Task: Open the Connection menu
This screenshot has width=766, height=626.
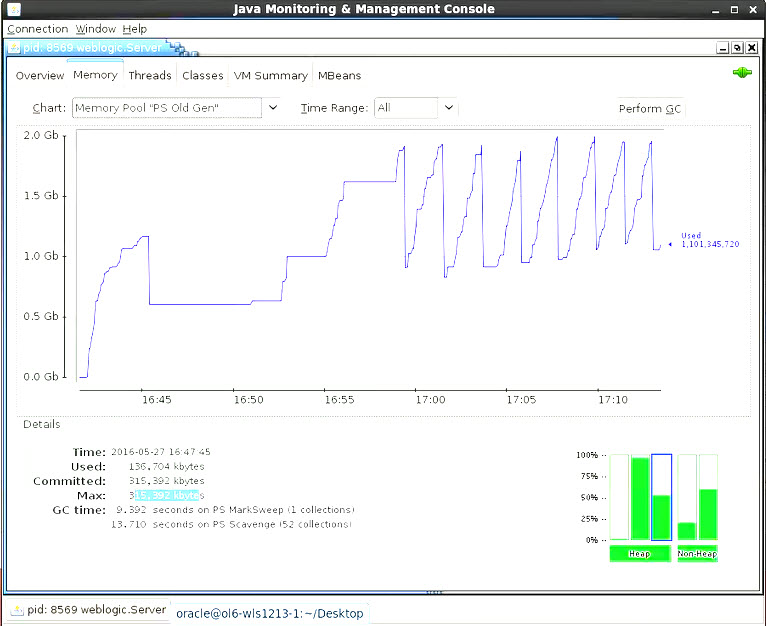Action: point(38,29)
